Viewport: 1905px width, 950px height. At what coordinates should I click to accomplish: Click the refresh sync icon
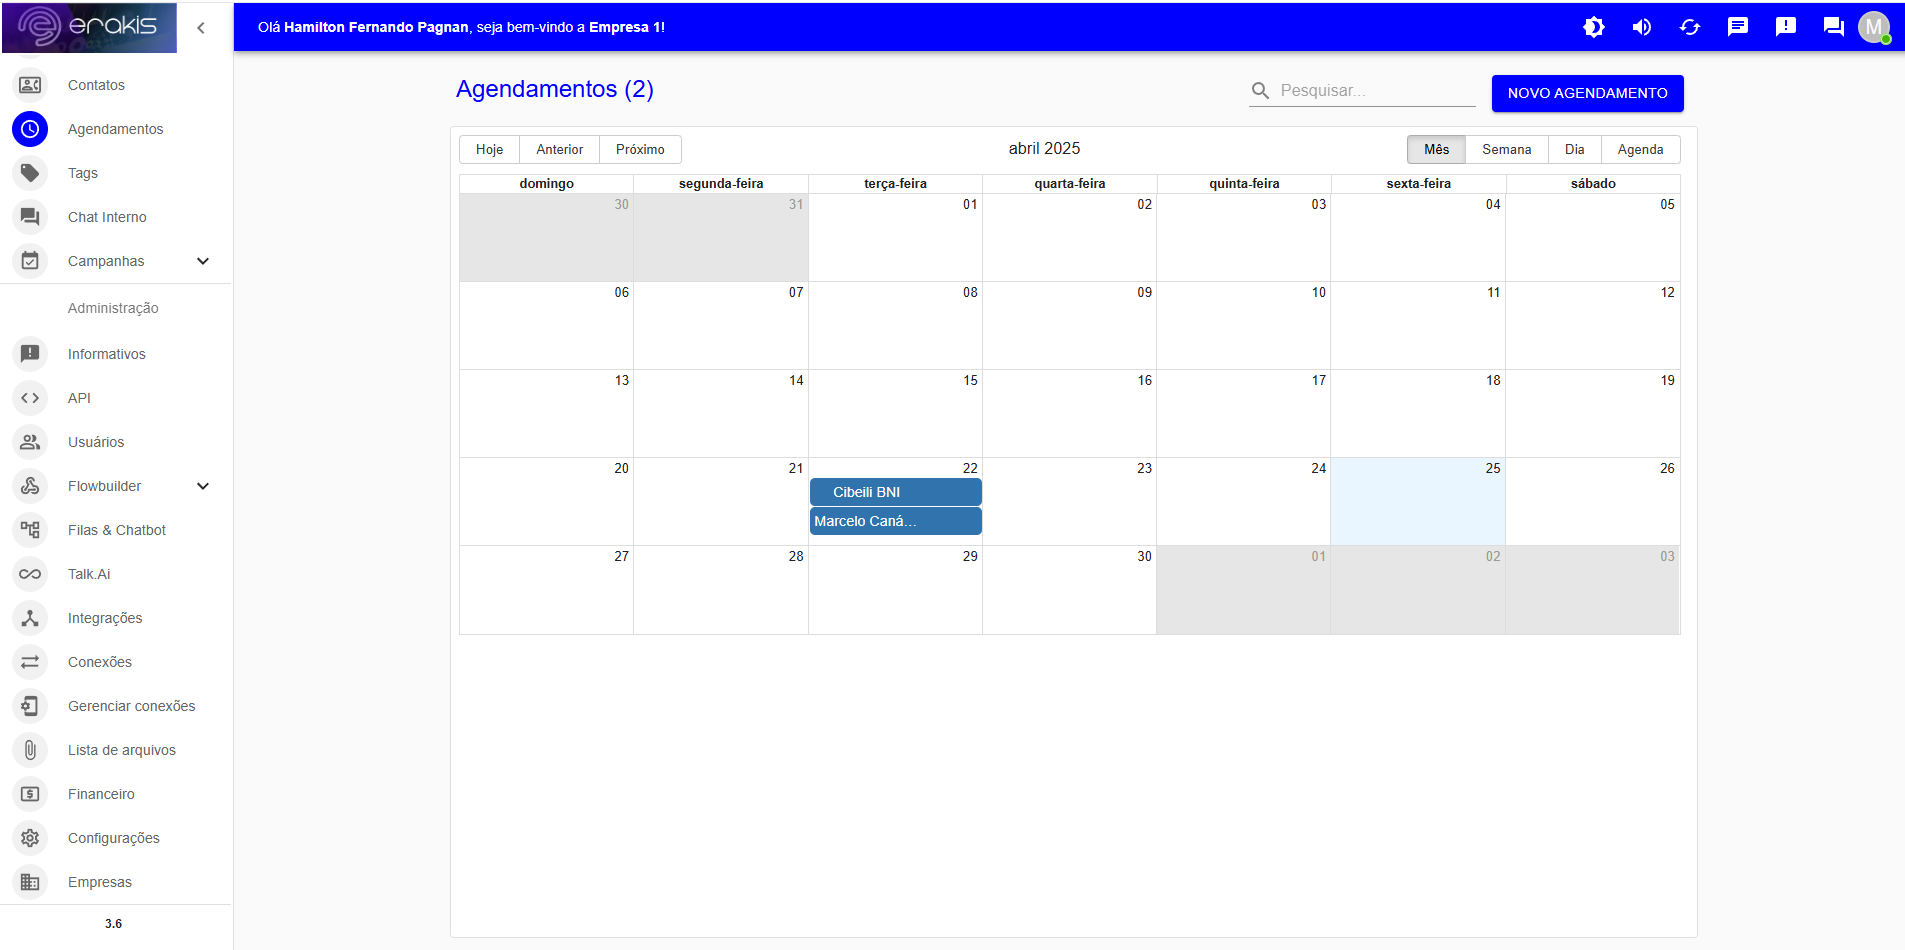tap(1690, 27)
